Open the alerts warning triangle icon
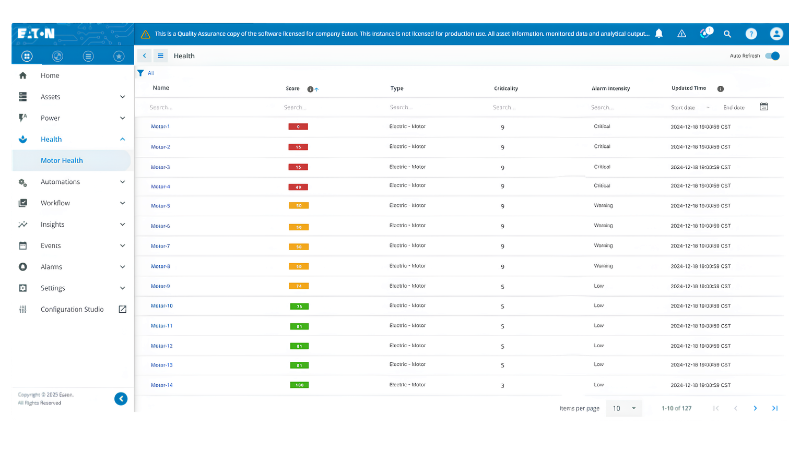Screen dimensions: 800x450 tap(682, 34)
